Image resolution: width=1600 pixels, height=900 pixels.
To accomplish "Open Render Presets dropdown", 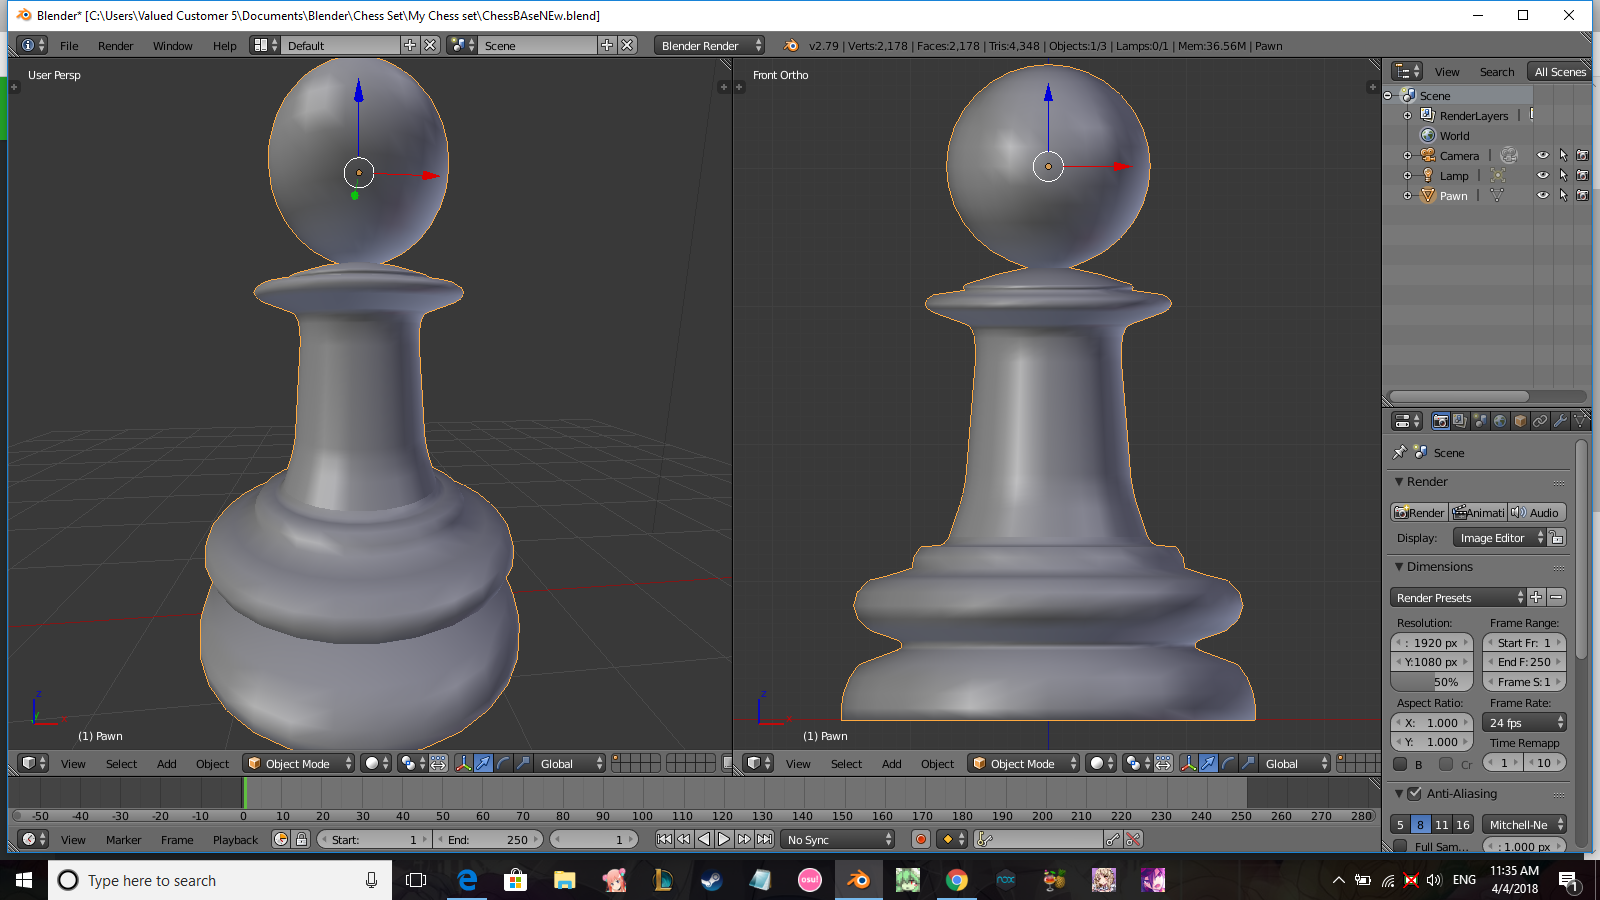I will coord(1458,597).
